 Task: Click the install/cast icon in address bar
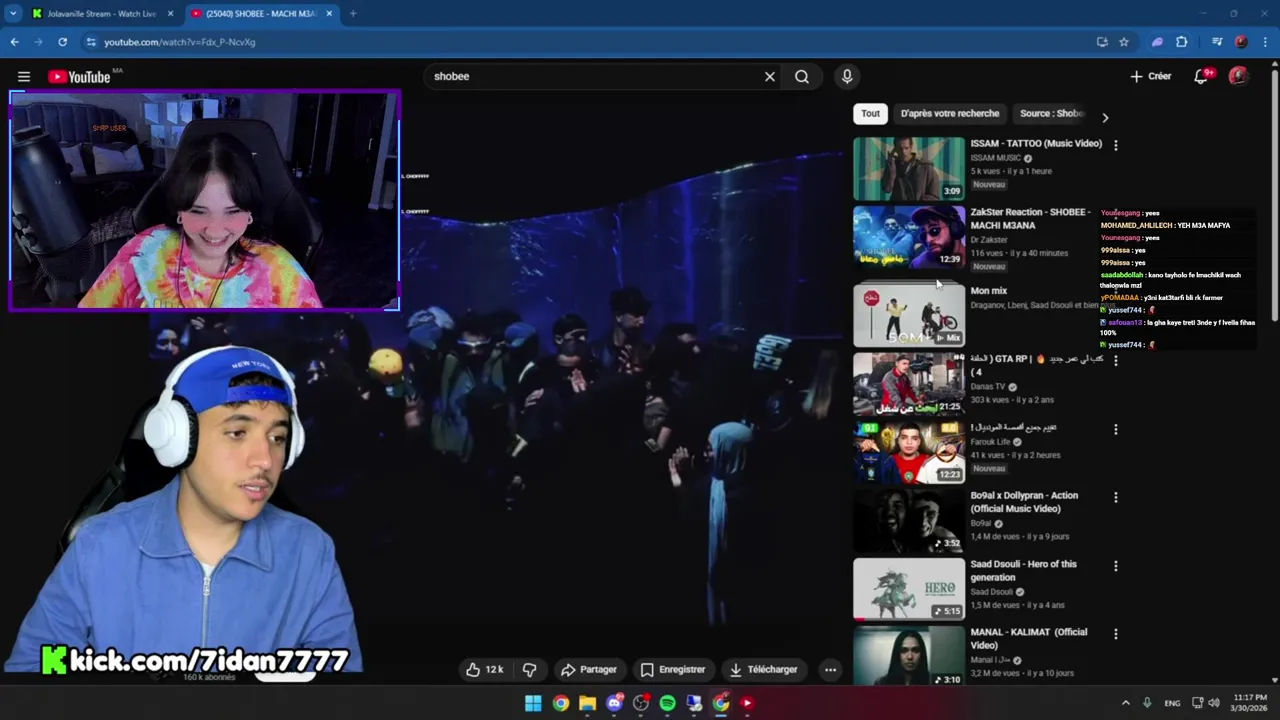pos(1102,42)
